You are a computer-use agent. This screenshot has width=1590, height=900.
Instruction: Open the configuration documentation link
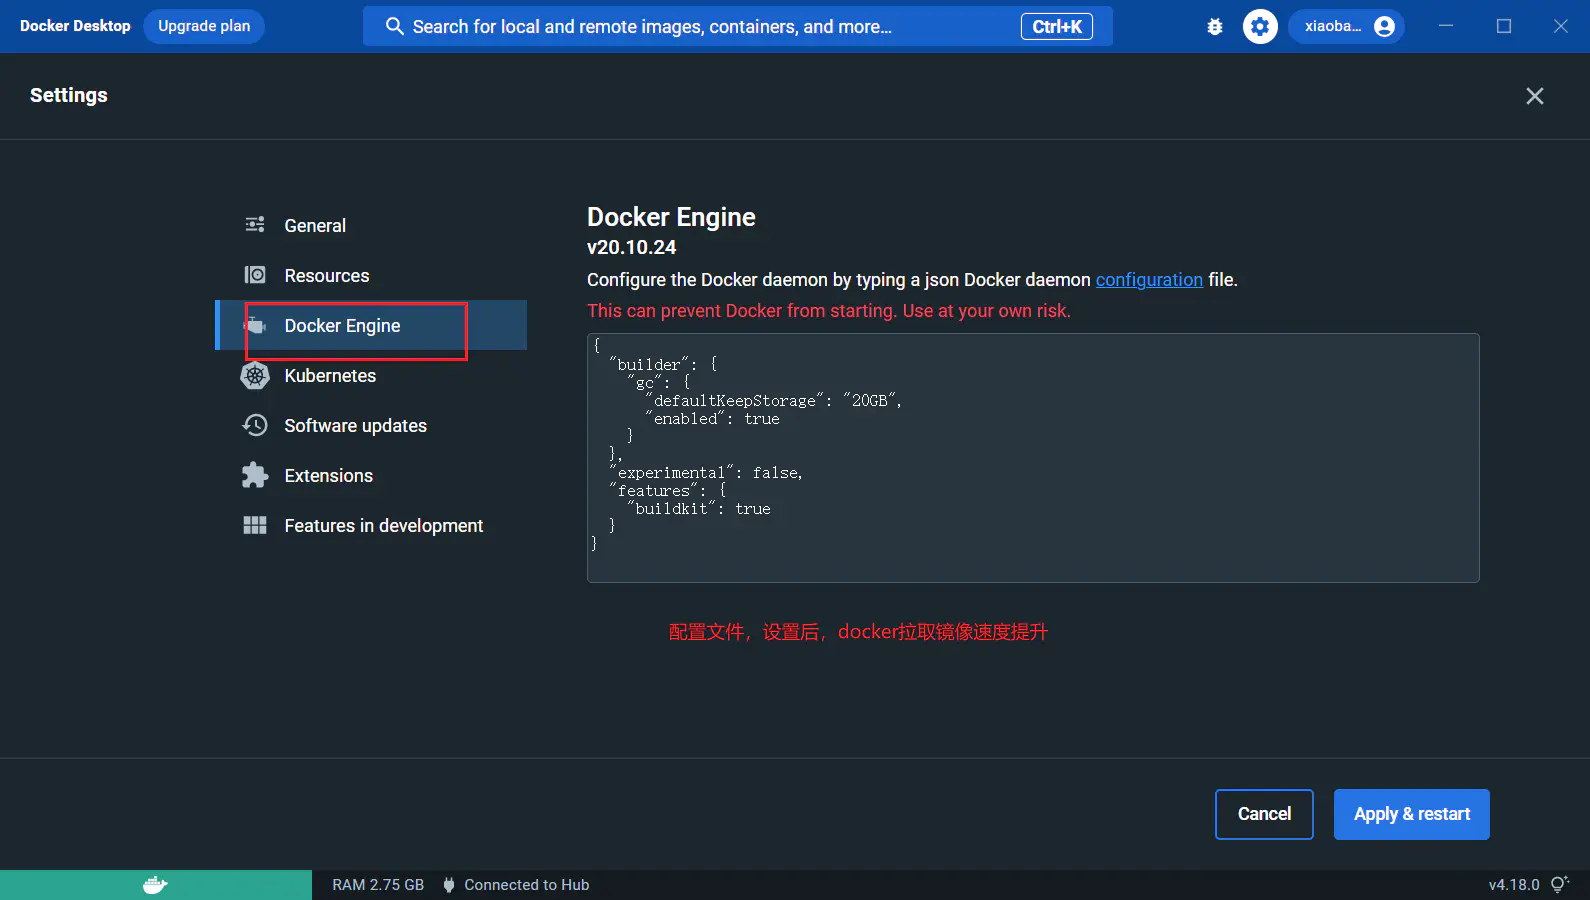1149,280
